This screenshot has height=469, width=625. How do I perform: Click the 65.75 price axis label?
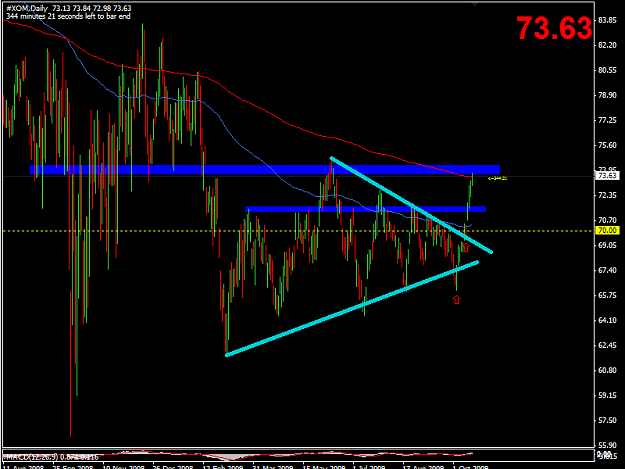[x=607, y=295]
